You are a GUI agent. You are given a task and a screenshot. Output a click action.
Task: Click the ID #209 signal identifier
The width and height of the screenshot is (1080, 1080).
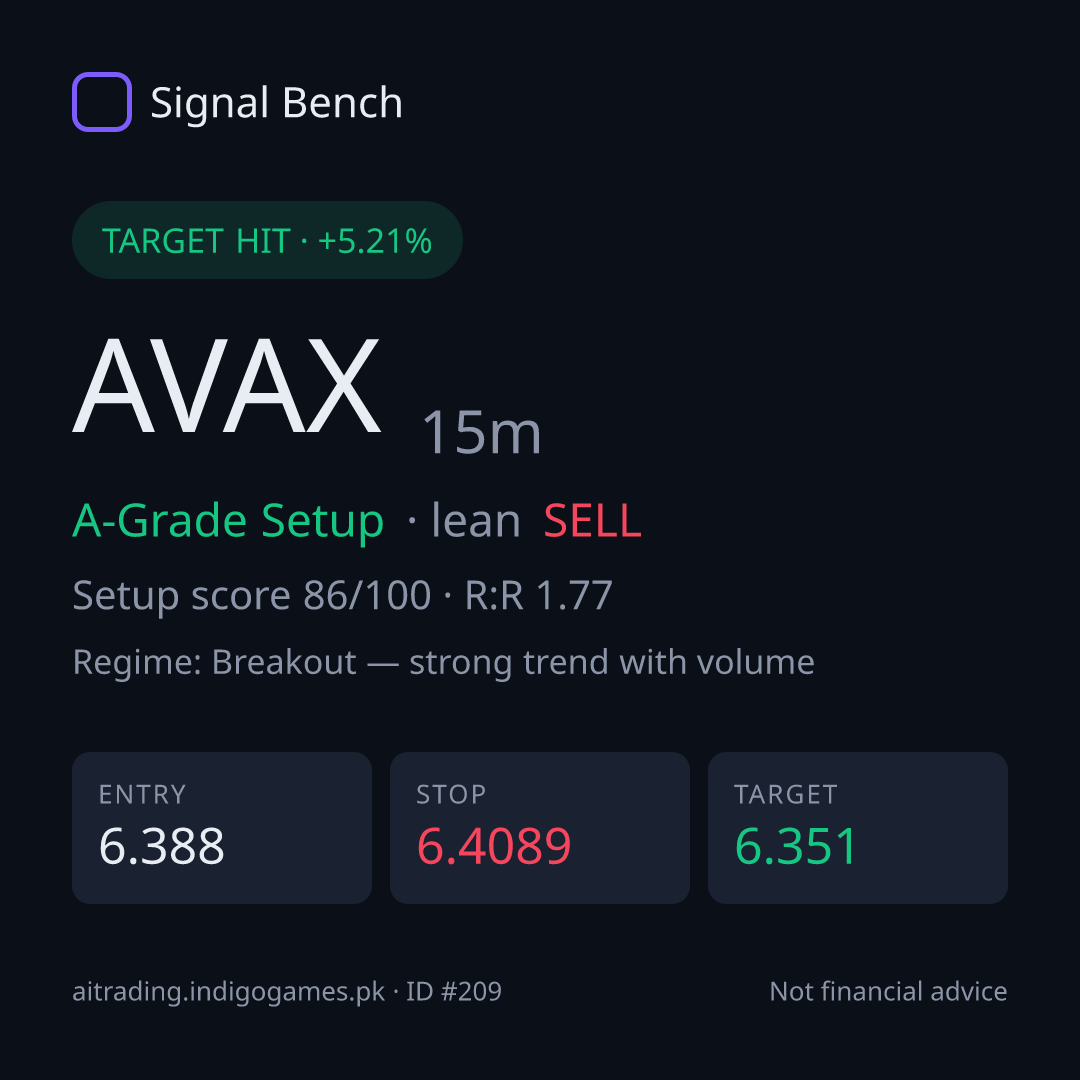coord(453,991)
